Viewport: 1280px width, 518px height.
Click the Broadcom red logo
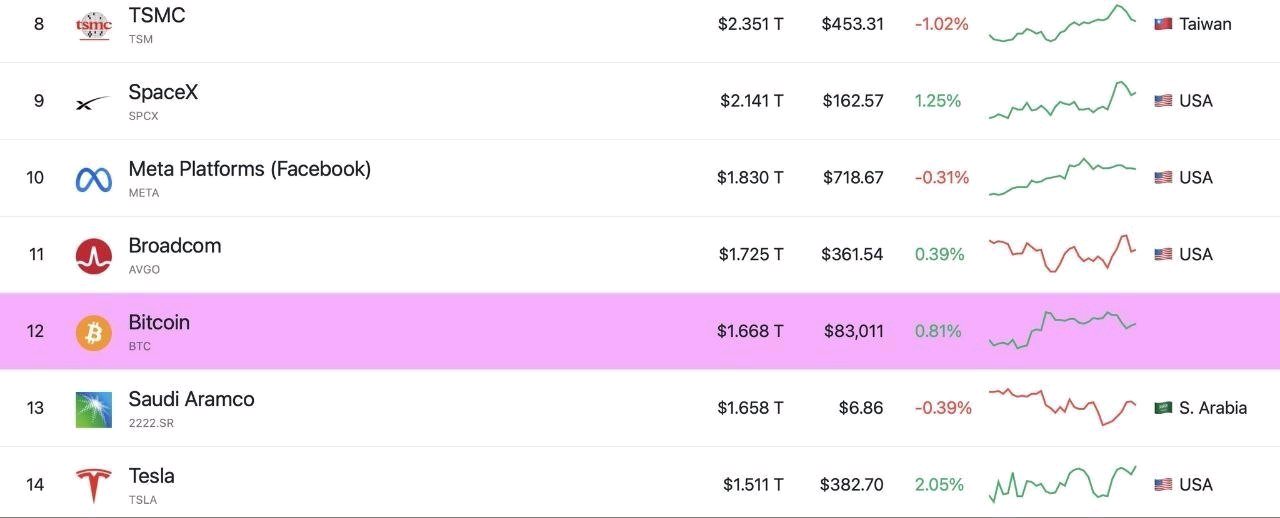94,256
